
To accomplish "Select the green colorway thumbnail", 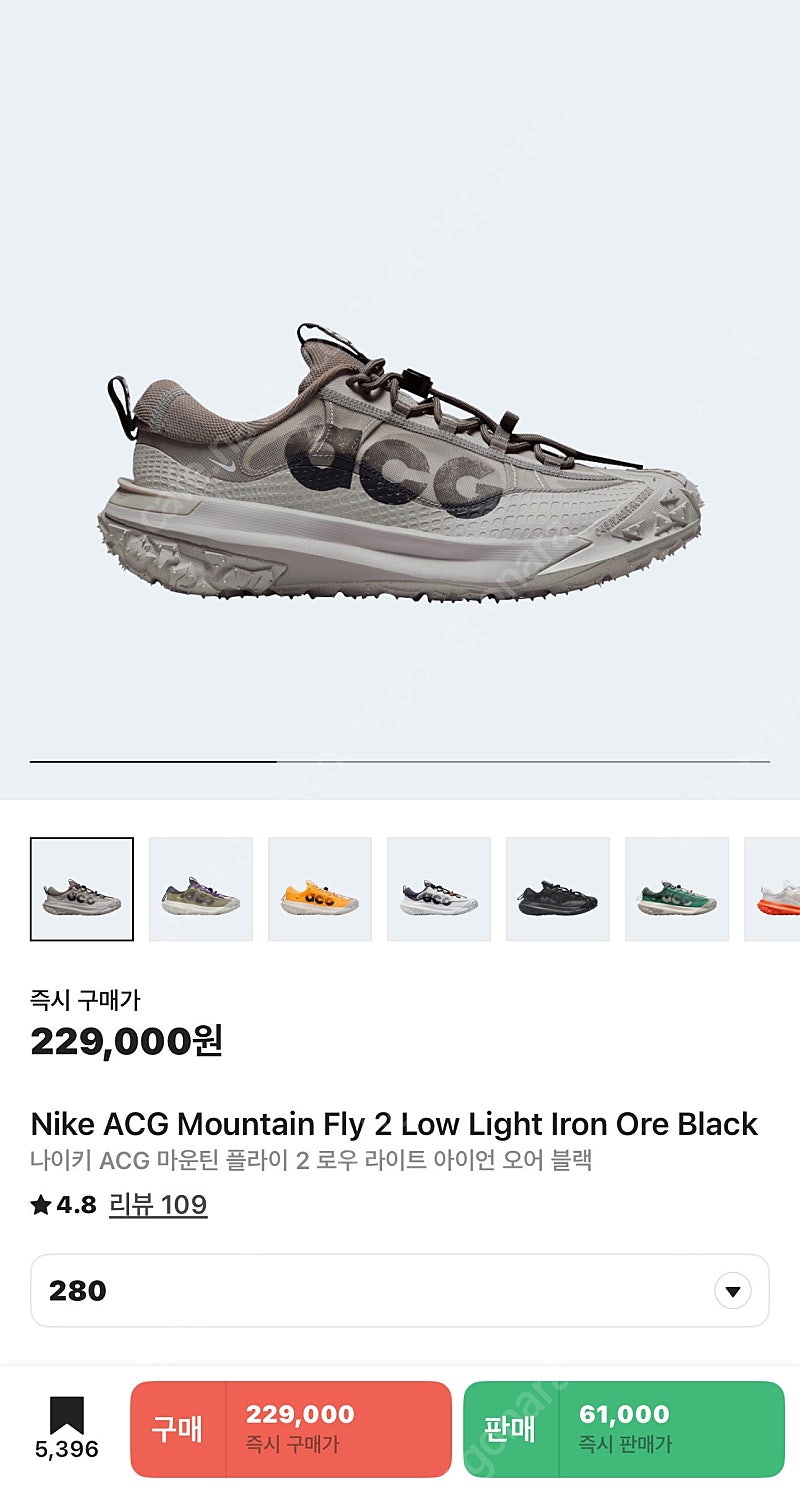I will pos(677,889).
